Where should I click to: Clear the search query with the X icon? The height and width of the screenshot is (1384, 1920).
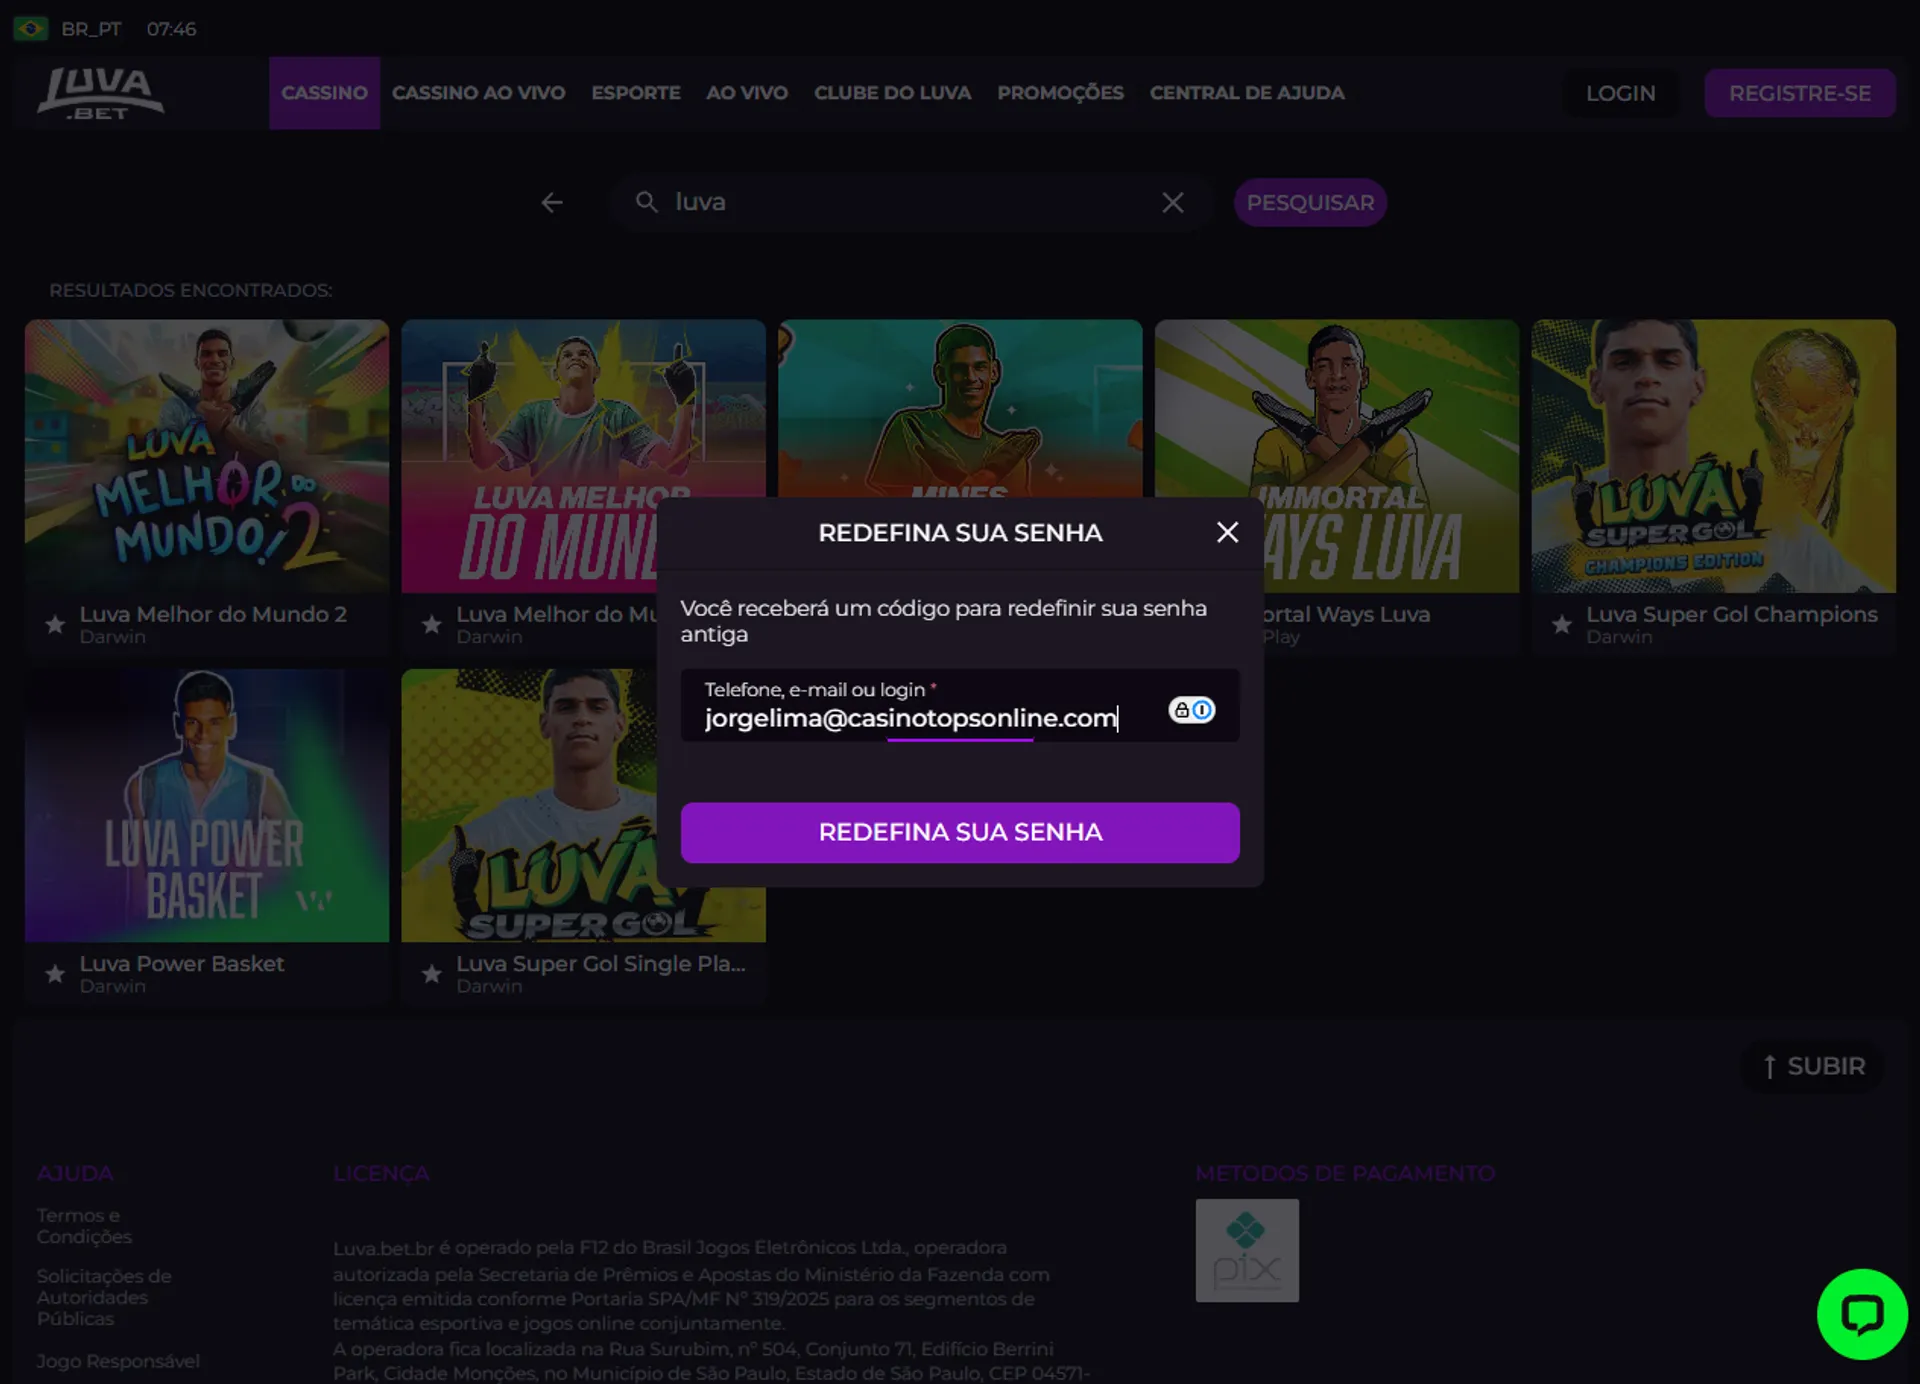tap(1173, 201)
